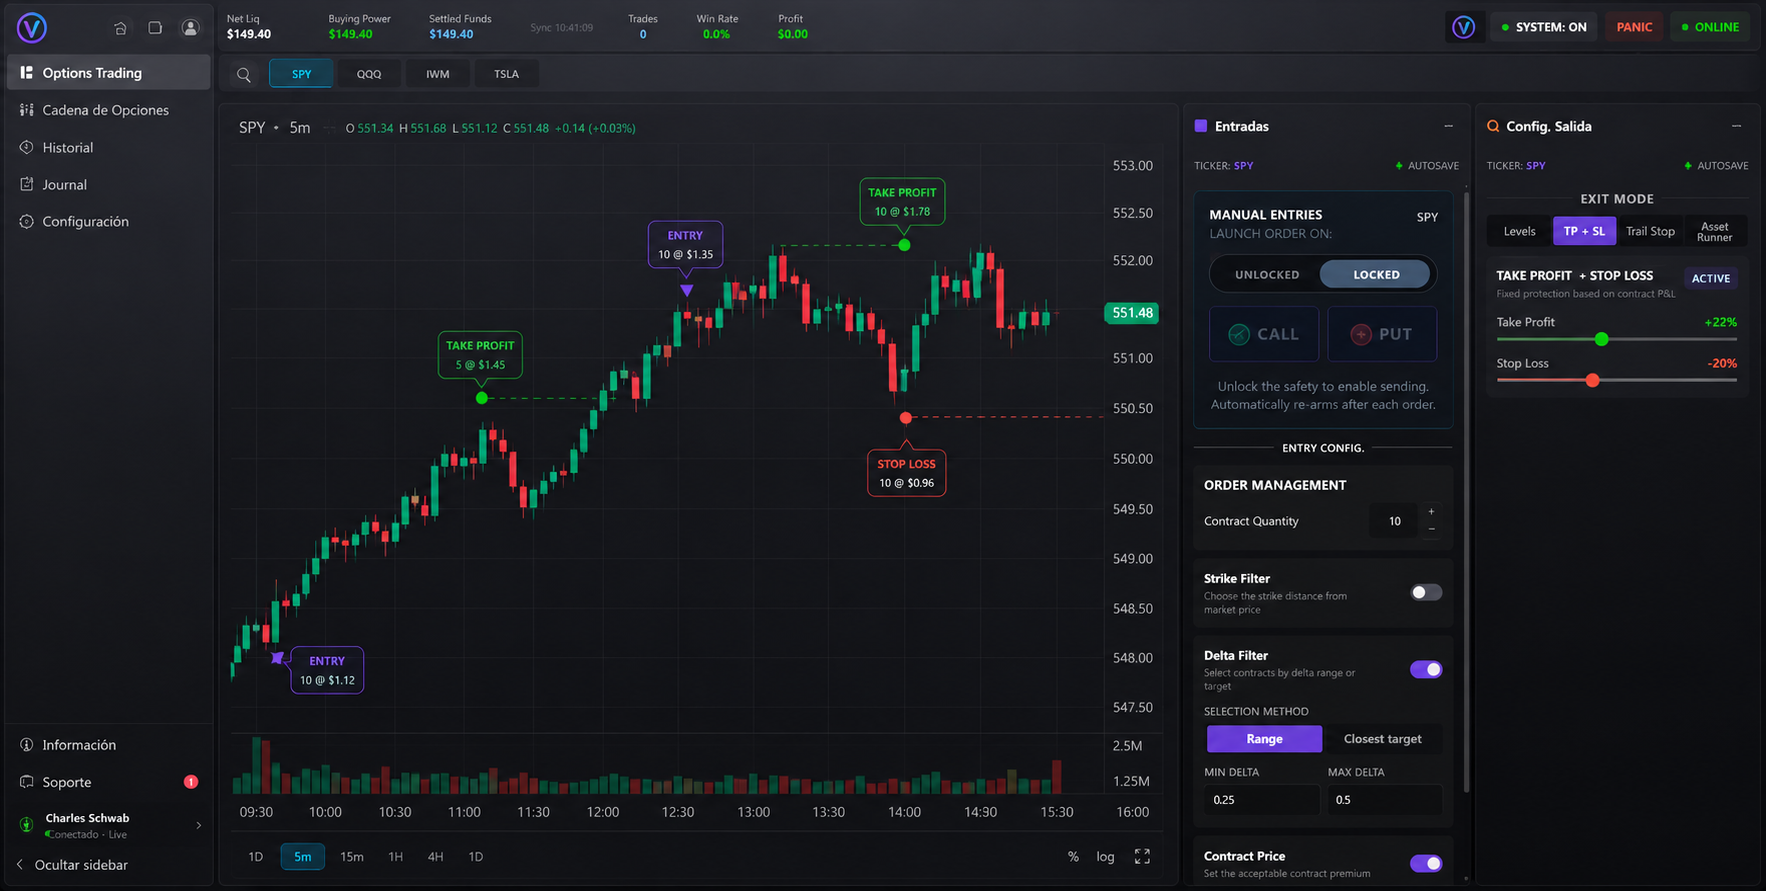Click the CALL button icon

click(1239, 334)
